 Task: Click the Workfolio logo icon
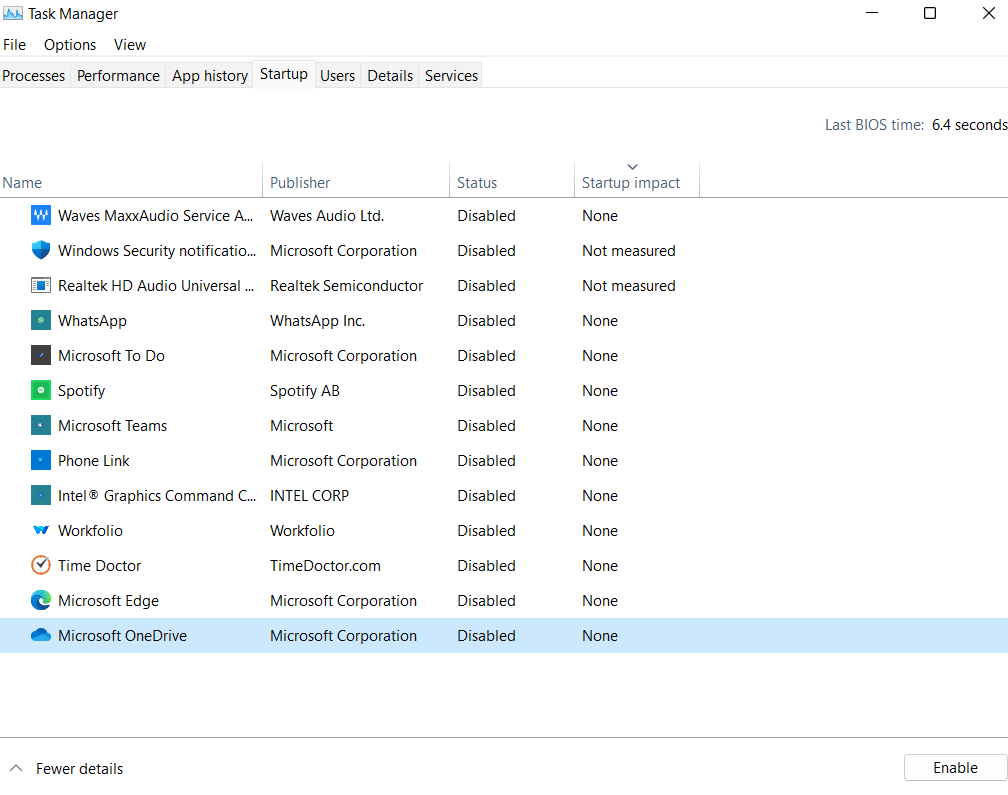pyautogui.click(x=40, y=531)
